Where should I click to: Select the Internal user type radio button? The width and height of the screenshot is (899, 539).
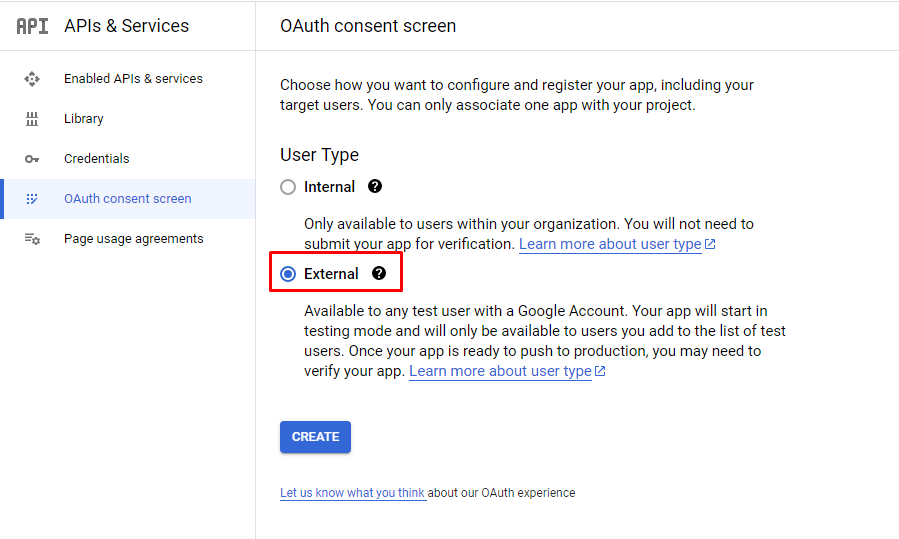(288, 187)
